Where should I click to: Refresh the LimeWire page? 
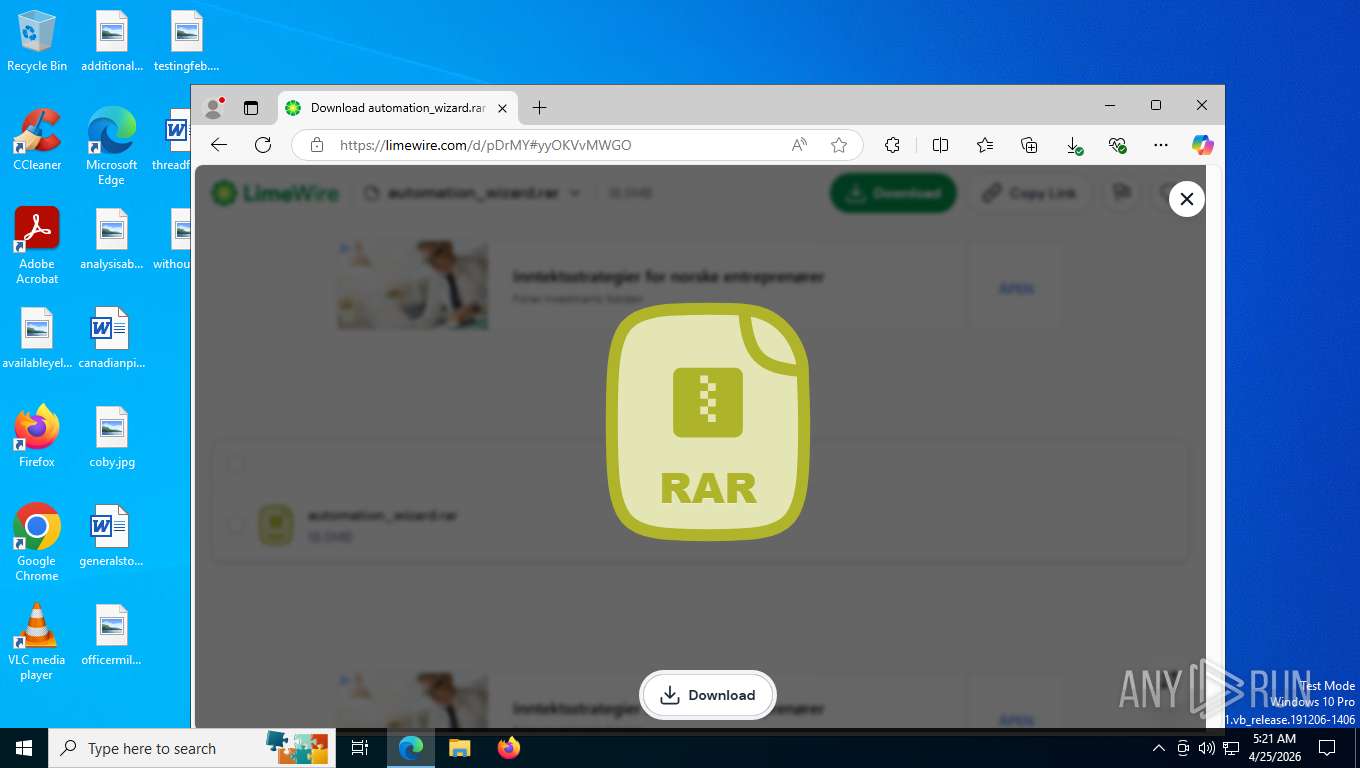click(x=263, y=145)
